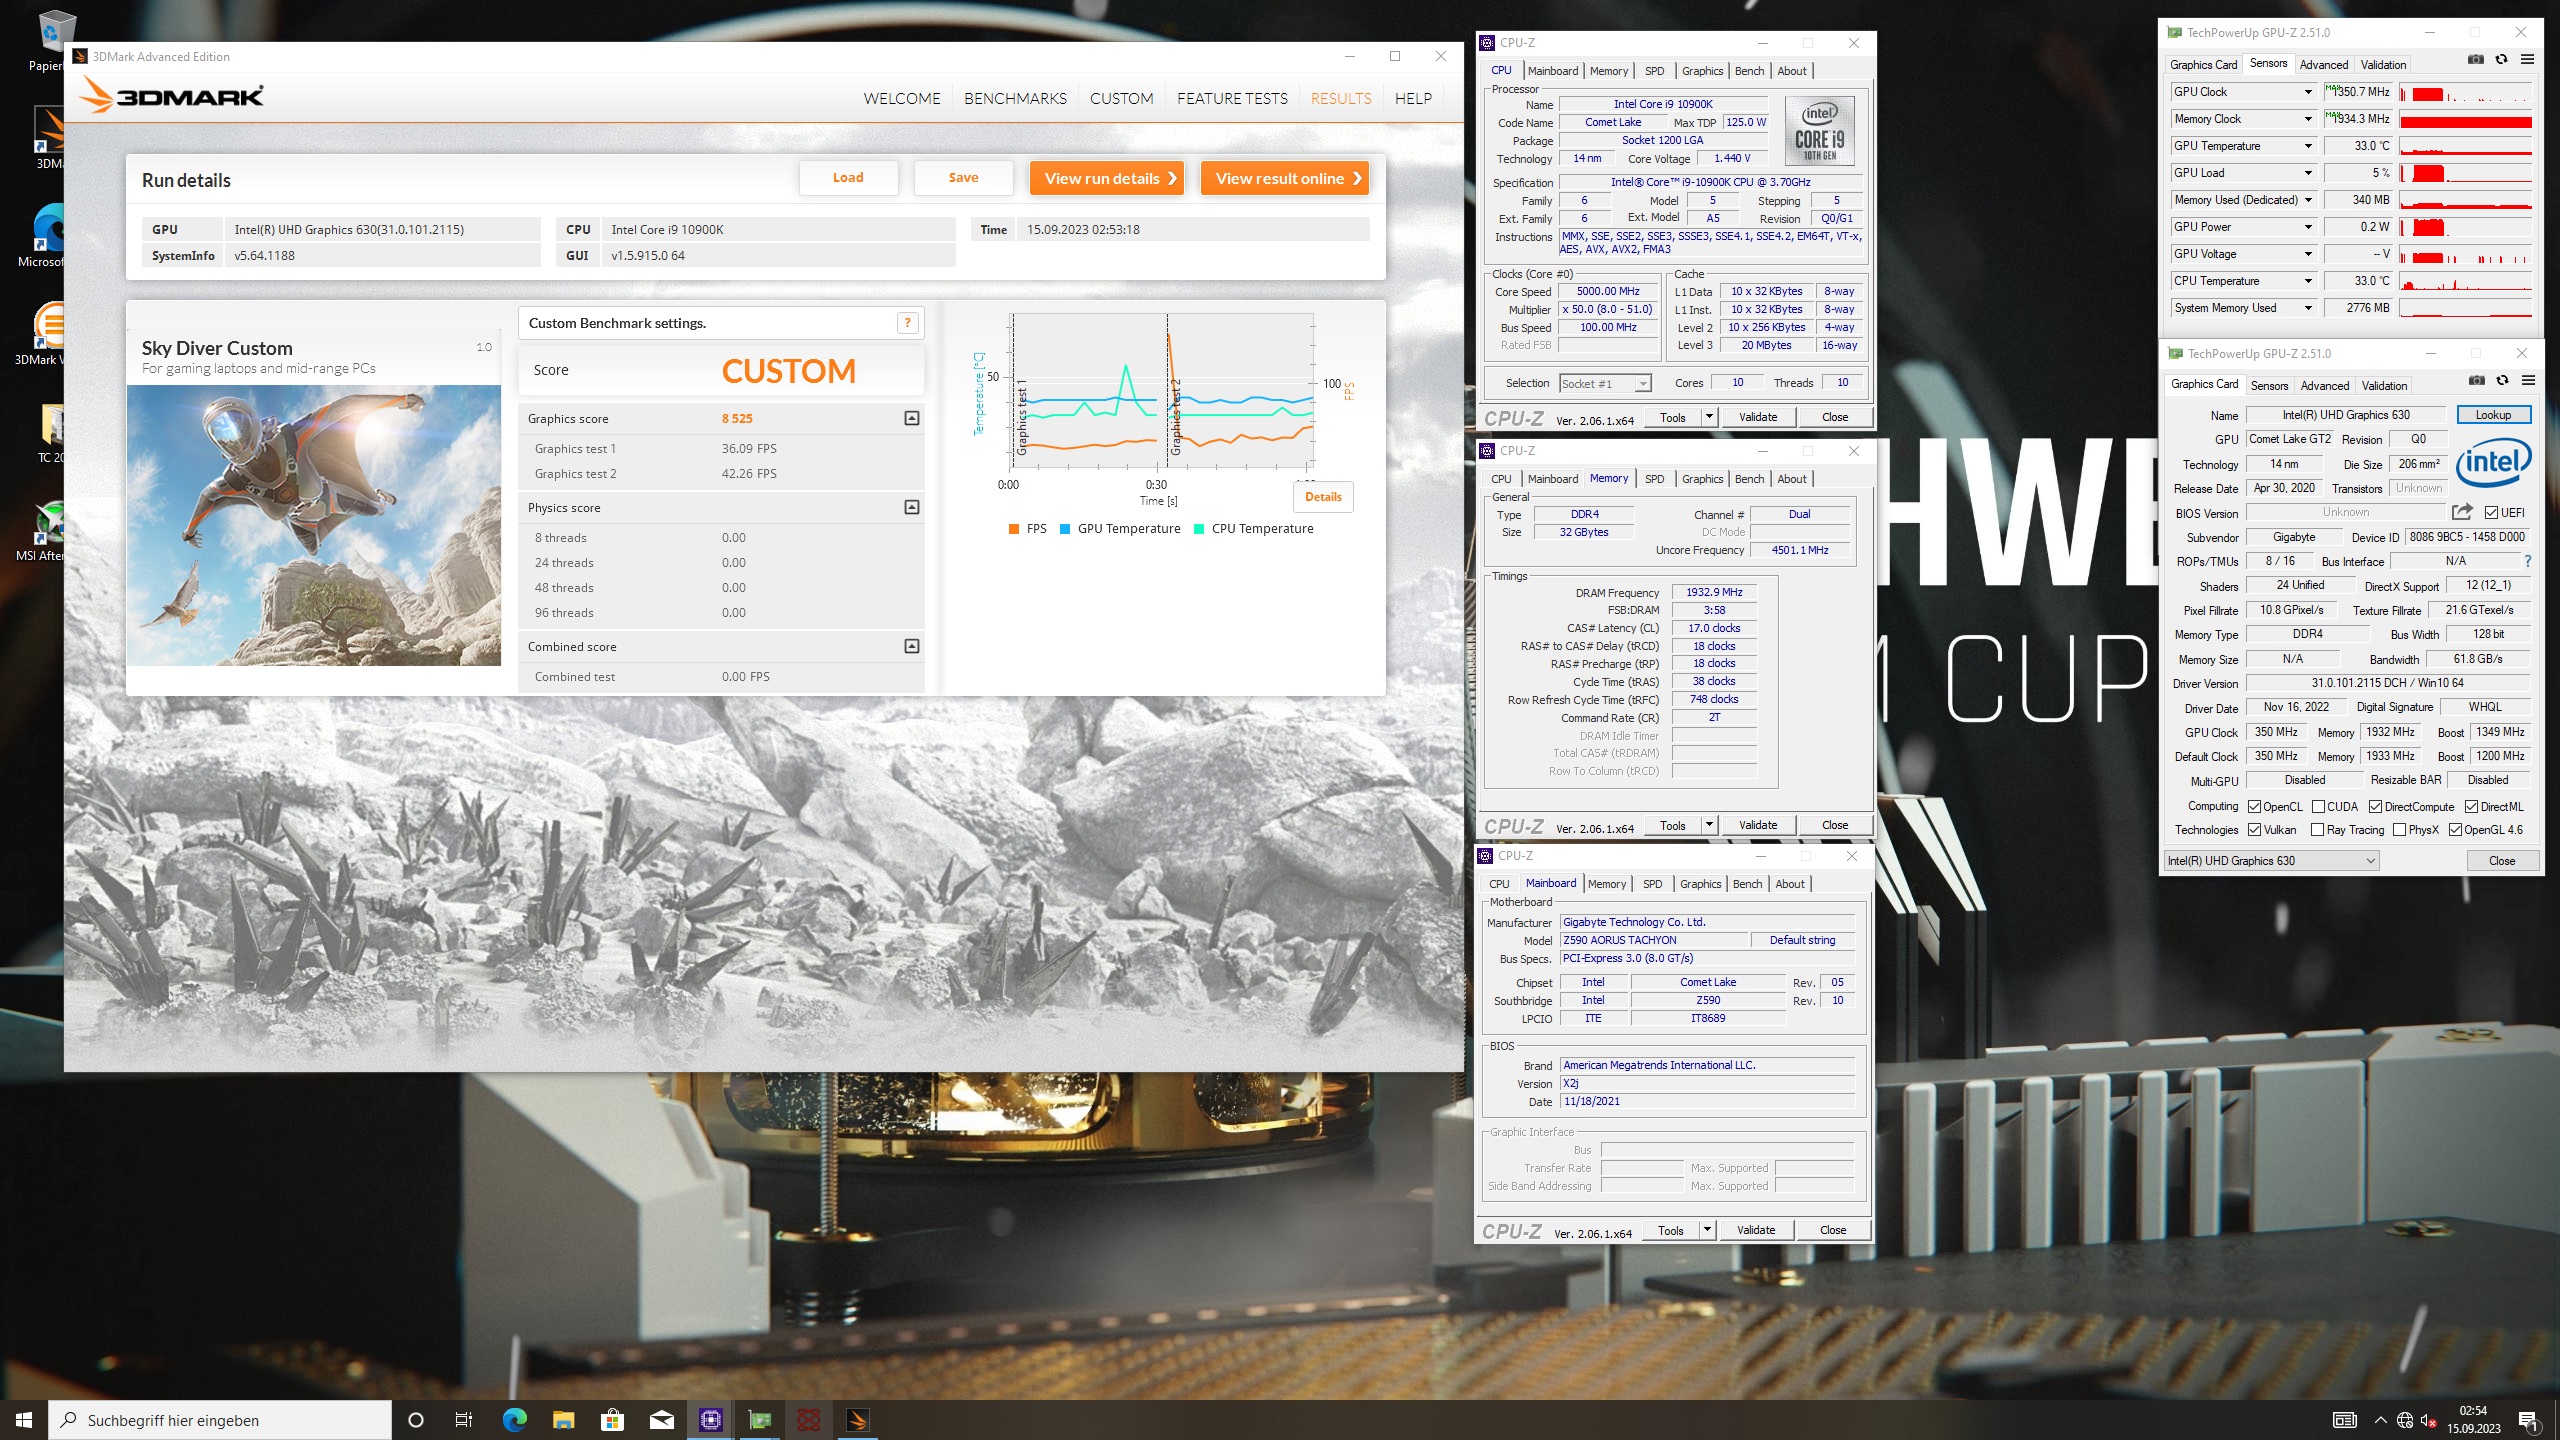The width and height of the screenshot is (2560, 1440).
Task: Toggle the DirectCompute checkbox
Action: (x=2375, y=807)
